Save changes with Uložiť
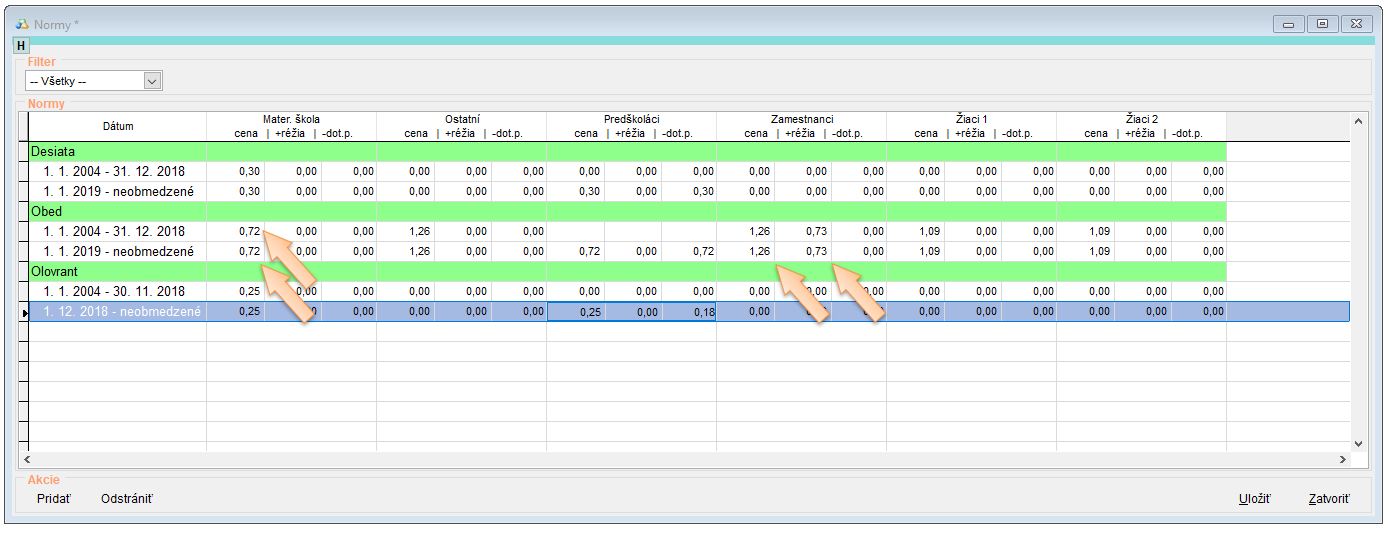This screenshot has height=535, width=1389. coord(1254,498)
